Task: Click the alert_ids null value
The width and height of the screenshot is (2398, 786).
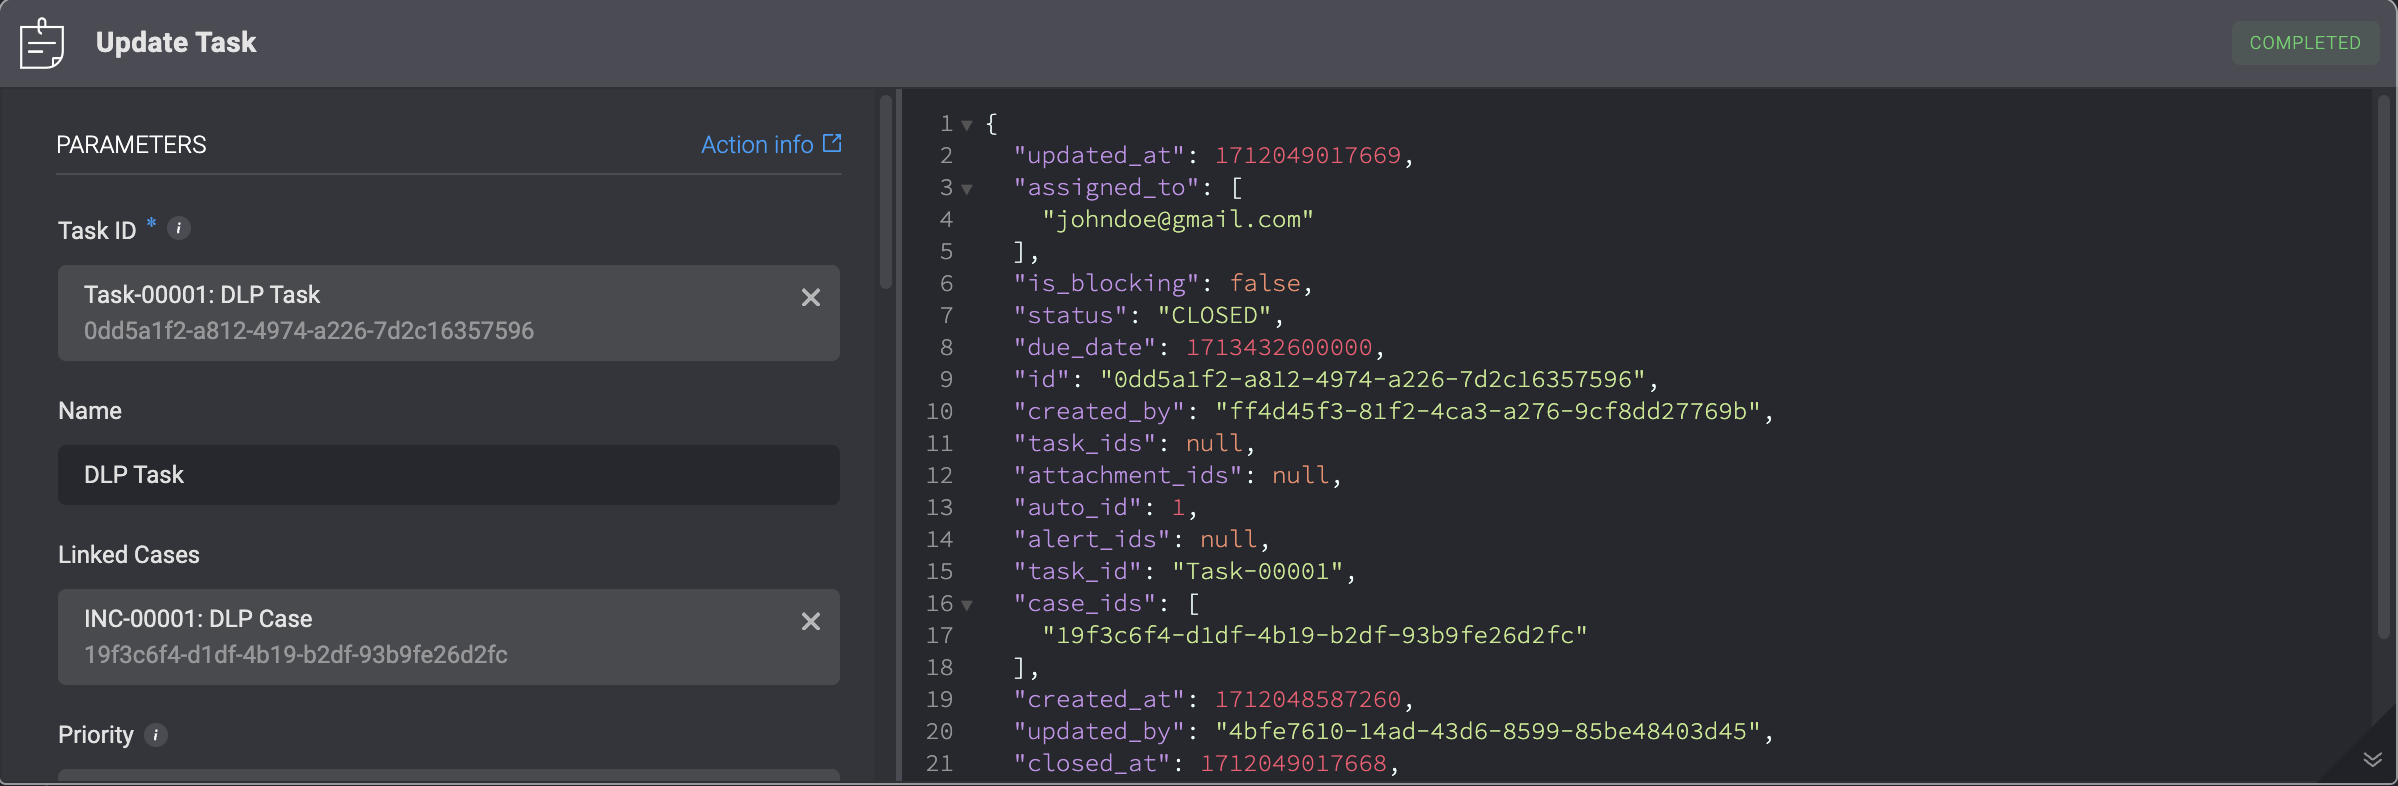Action: coord(1229,539)
